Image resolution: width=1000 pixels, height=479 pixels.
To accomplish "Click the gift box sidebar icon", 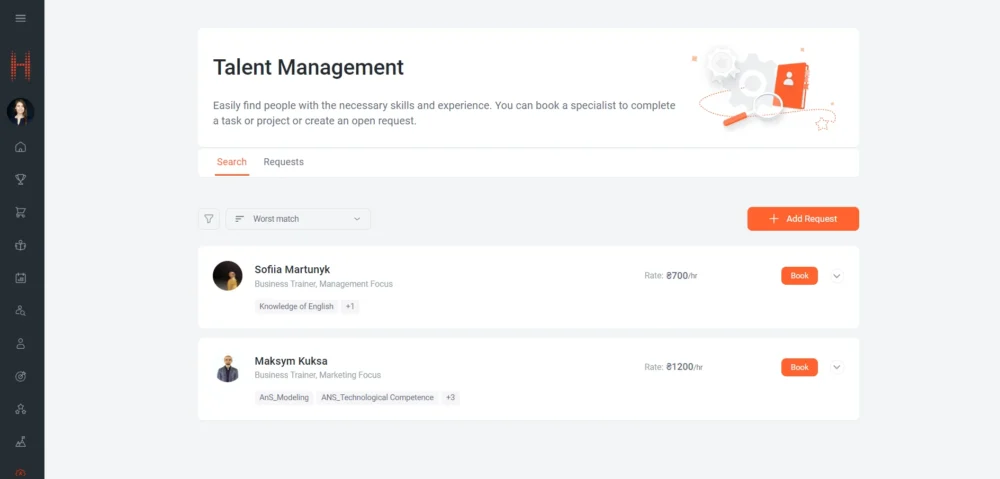I will 21,245.
